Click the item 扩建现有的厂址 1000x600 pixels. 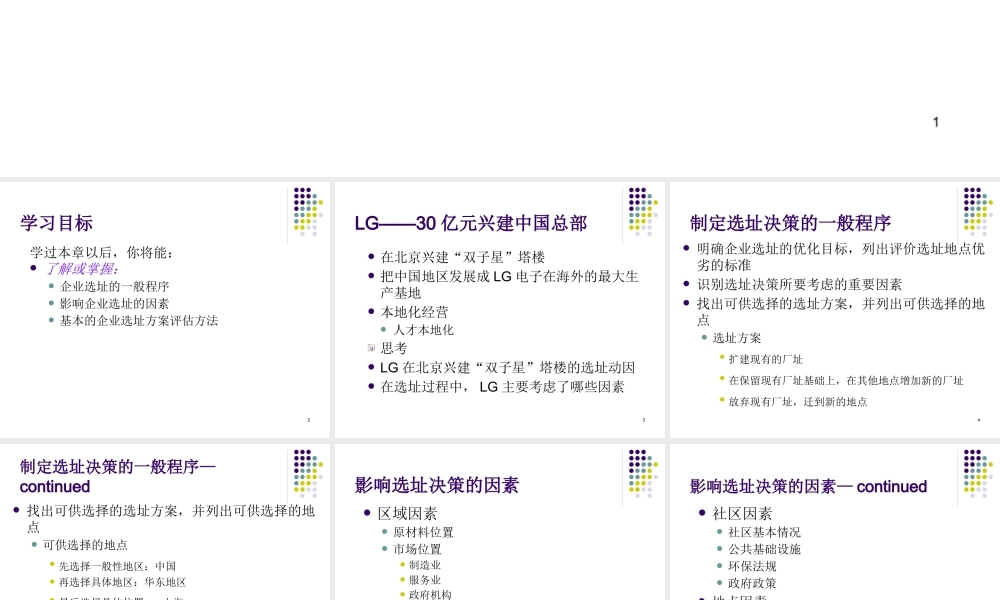tap(765, 360)
